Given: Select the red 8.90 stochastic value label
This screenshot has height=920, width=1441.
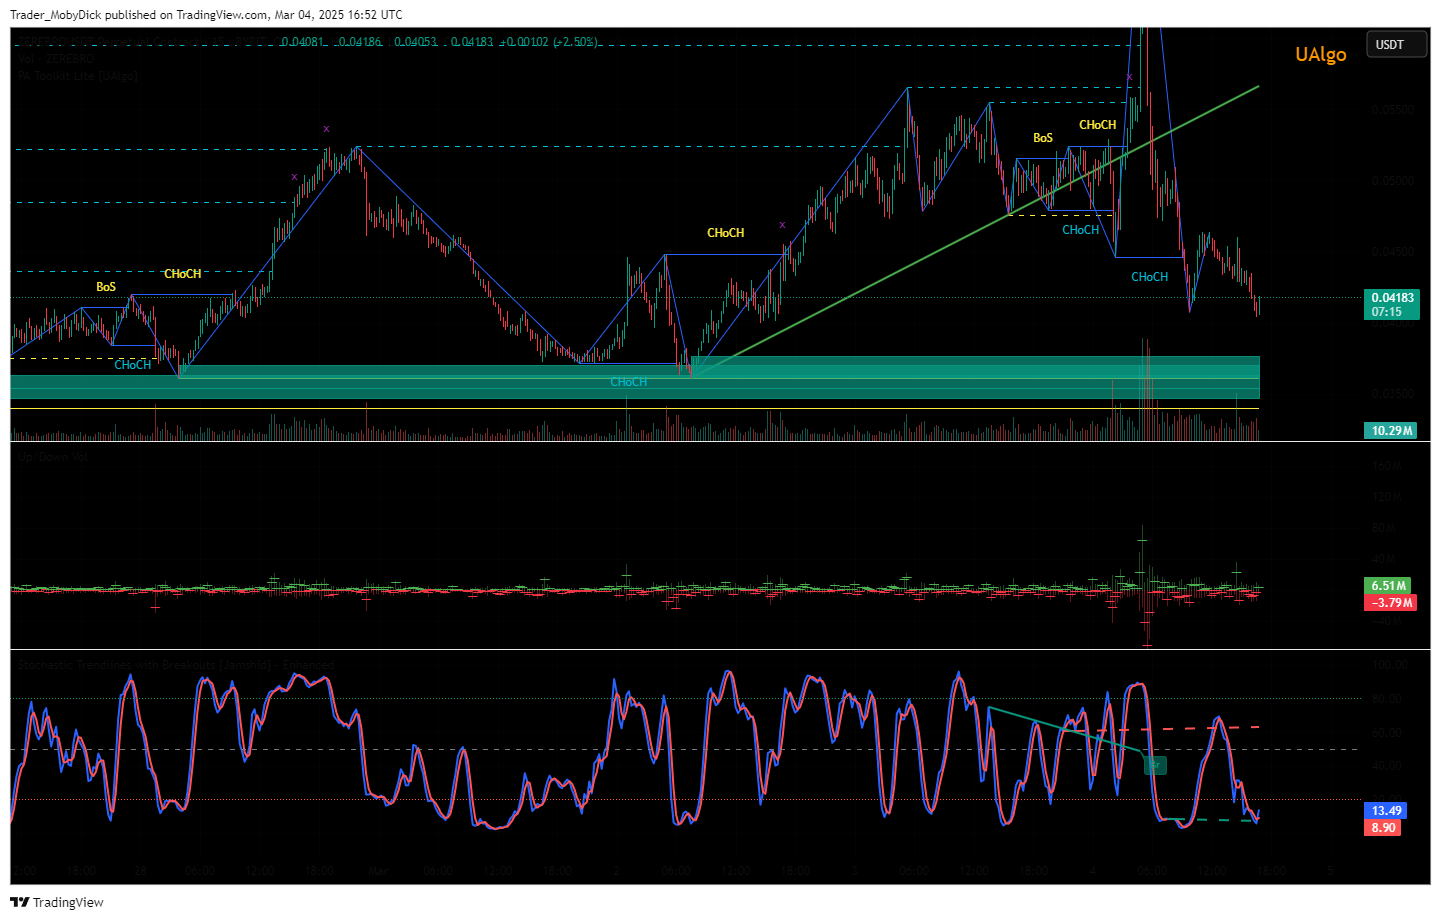Looking at the screenshot, I should [x=1383, y=828].
